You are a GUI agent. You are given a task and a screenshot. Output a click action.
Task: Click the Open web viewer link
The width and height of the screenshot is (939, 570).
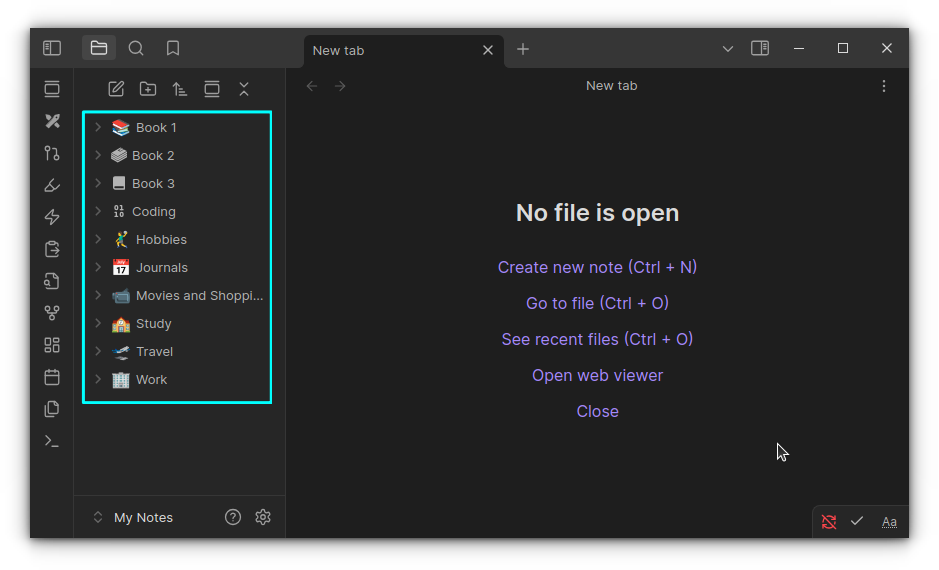pos(597,375)
